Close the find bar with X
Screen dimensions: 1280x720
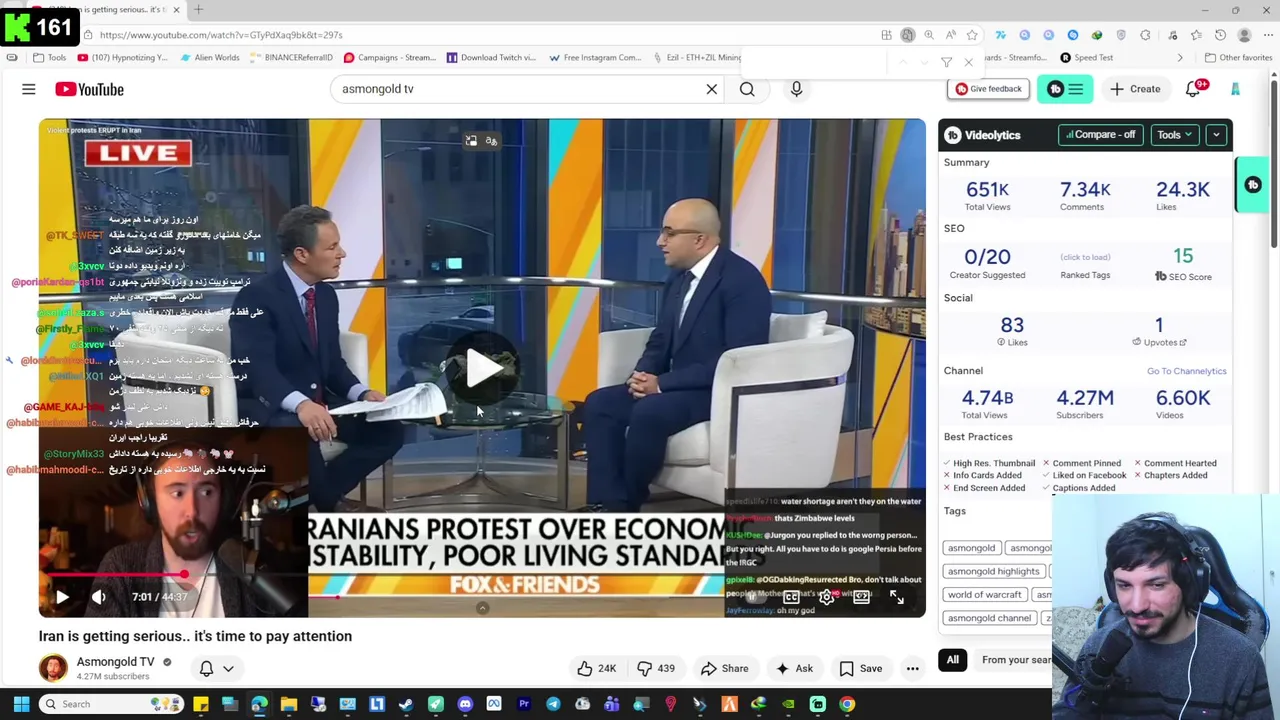[x=968, y=62]
